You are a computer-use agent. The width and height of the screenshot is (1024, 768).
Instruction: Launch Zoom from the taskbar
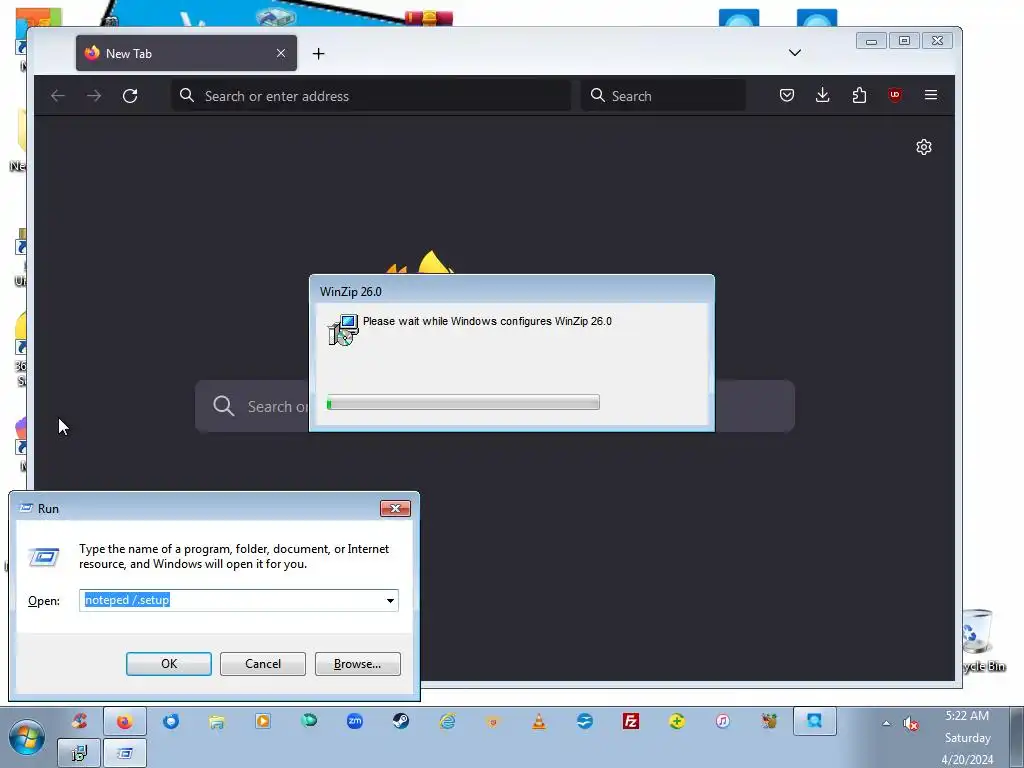click(x=355, y=722)
